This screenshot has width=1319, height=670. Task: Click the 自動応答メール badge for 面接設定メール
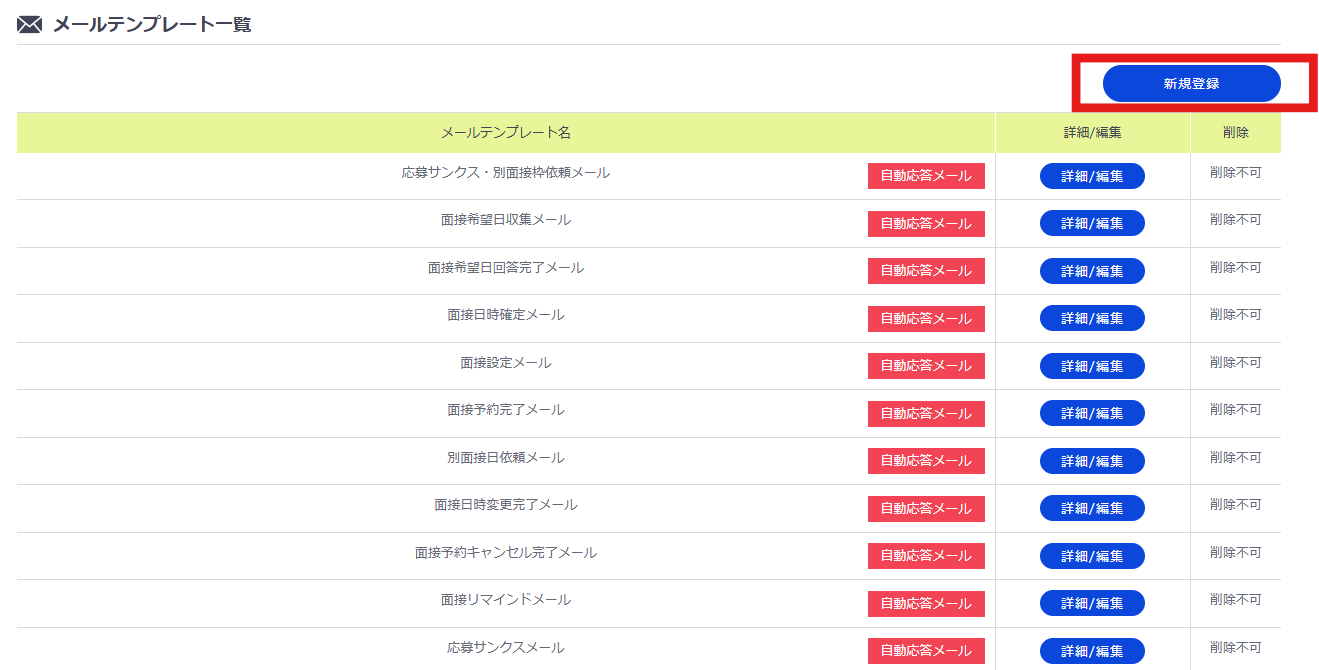coord(925,365)
